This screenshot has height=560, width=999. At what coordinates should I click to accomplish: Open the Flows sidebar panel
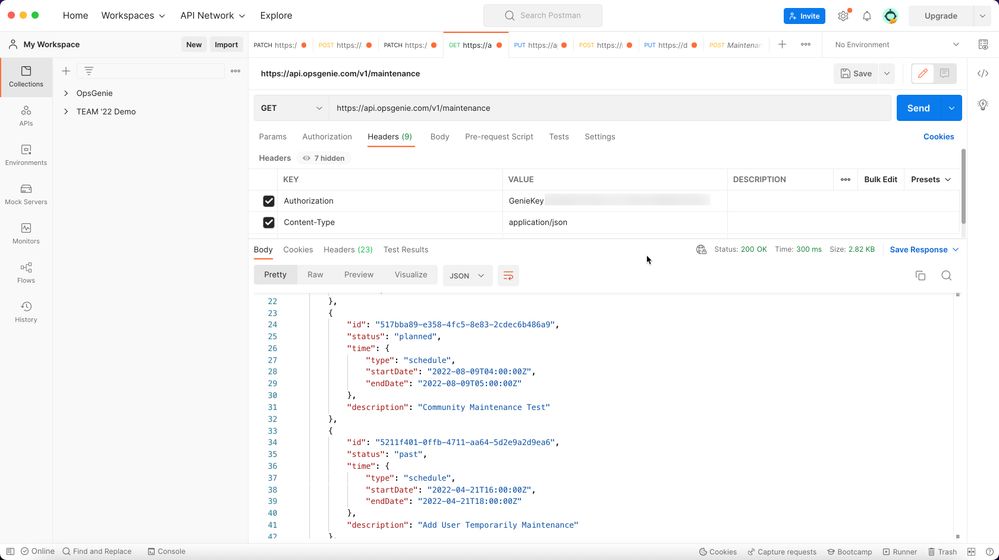tap(25, 273)
